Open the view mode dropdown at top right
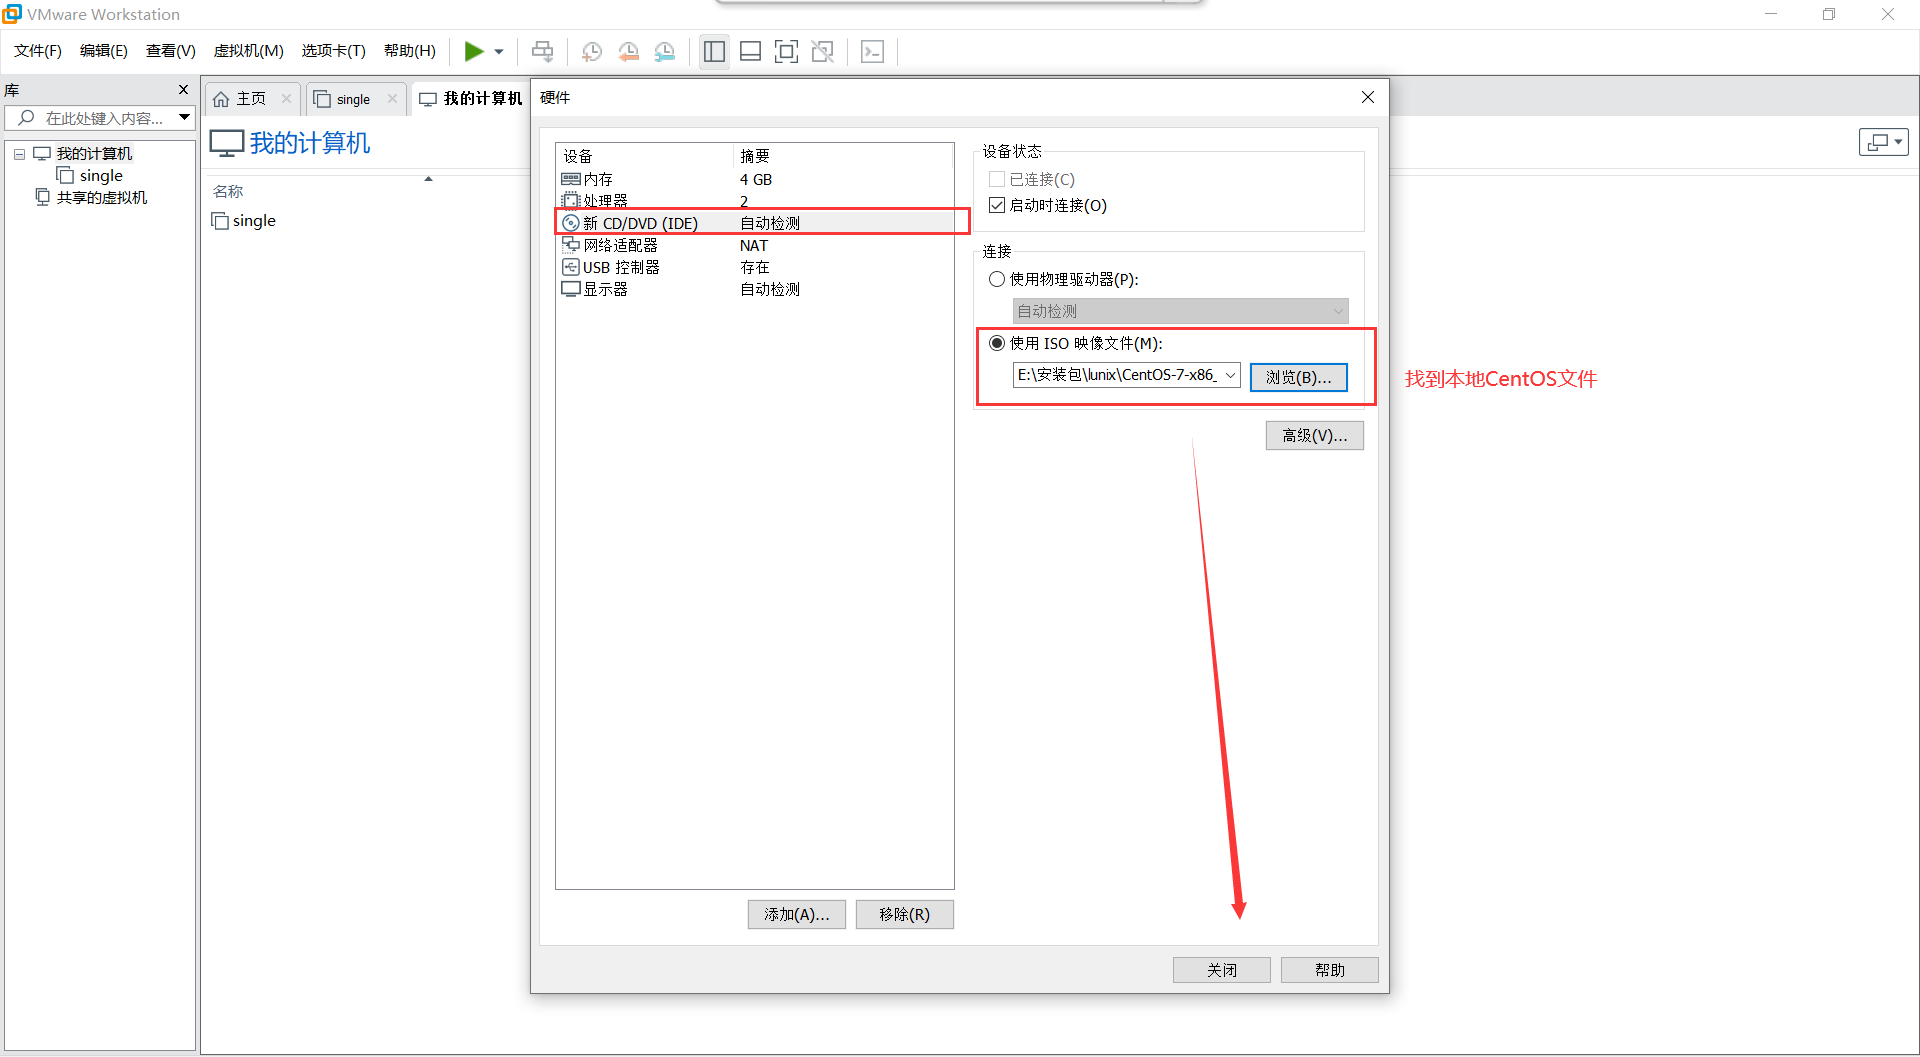Screen dimensions: 1920x1057 click(x=1884, y=142)
